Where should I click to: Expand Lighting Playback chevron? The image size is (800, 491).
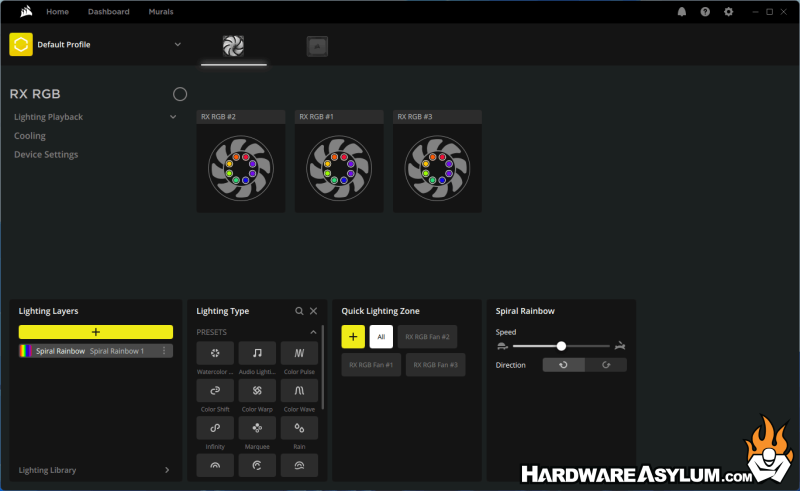point(173,117)
